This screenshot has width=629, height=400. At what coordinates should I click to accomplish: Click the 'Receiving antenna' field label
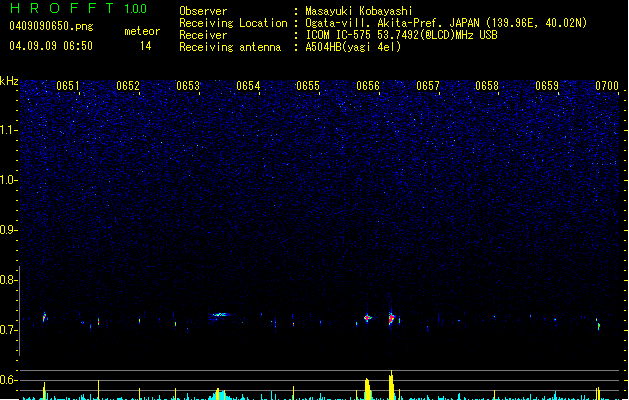point(230,47)
